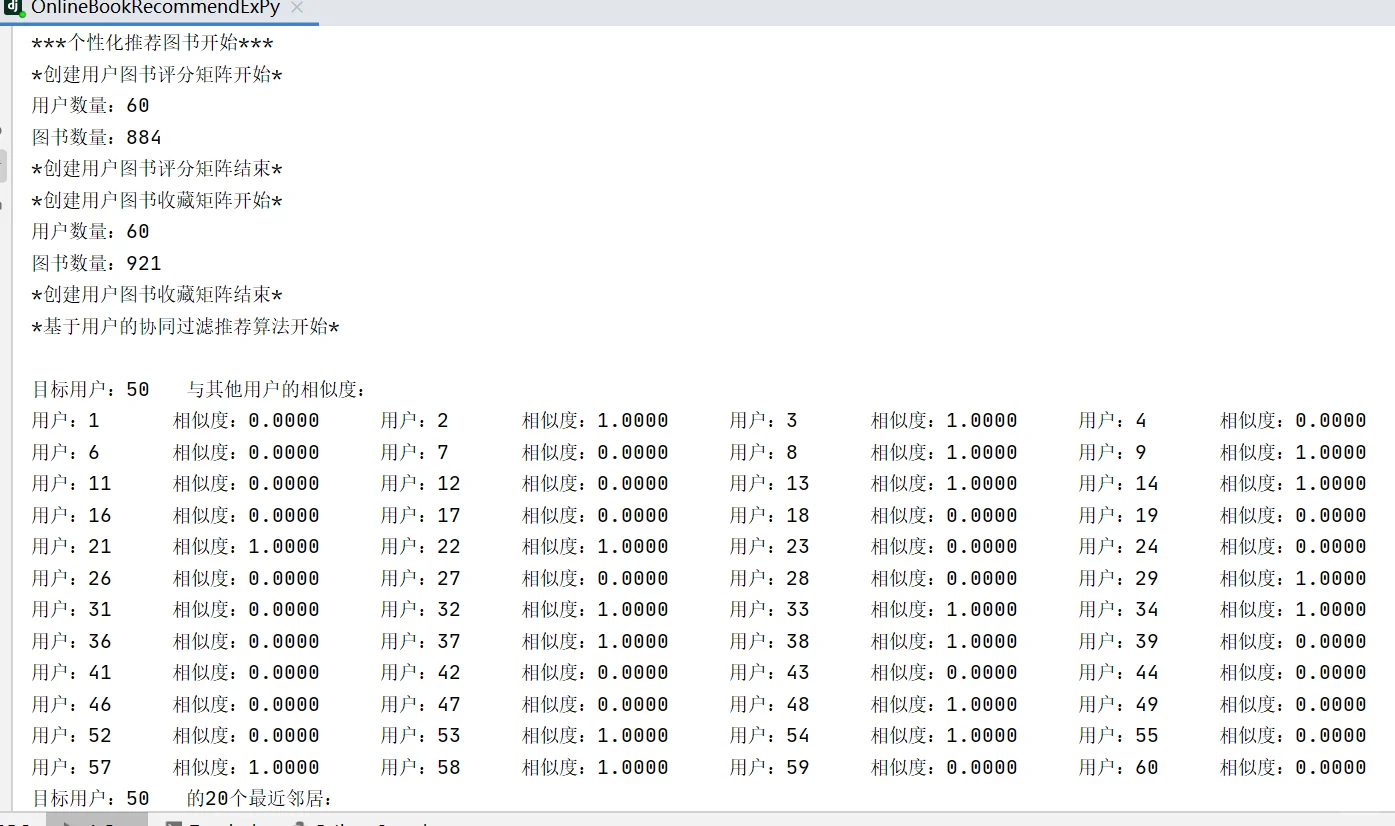Click the header ***个性化推荐图书开始***

(x=152, y=42)
